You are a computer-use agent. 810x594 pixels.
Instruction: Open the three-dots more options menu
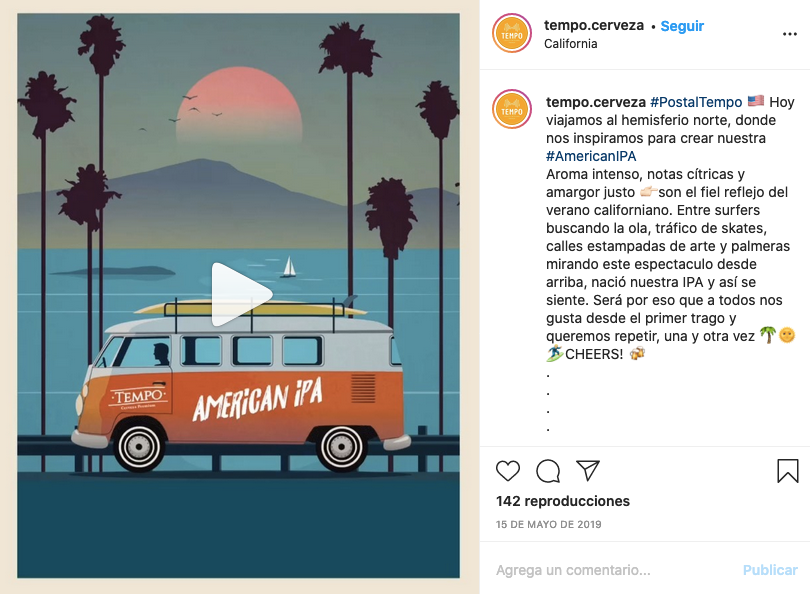coord(790,34)
